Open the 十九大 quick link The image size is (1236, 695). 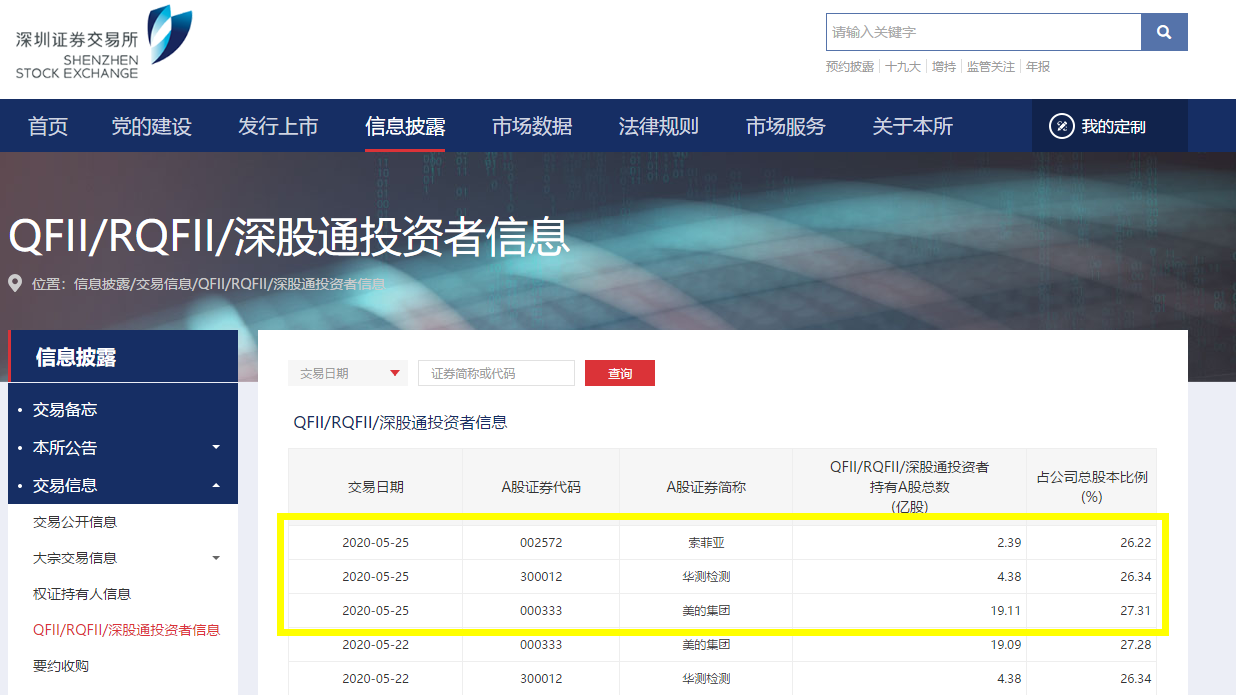click(903, 67)
